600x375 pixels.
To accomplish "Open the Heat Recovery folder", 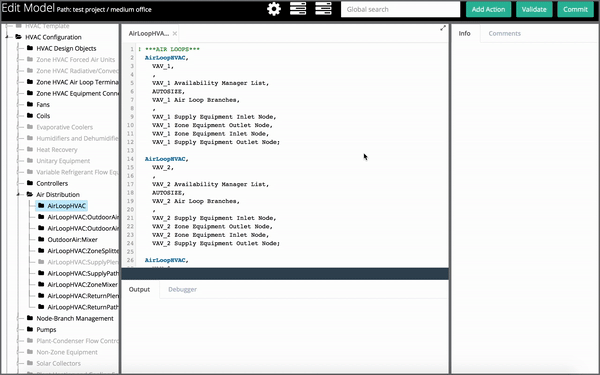I will pos(57,150).
